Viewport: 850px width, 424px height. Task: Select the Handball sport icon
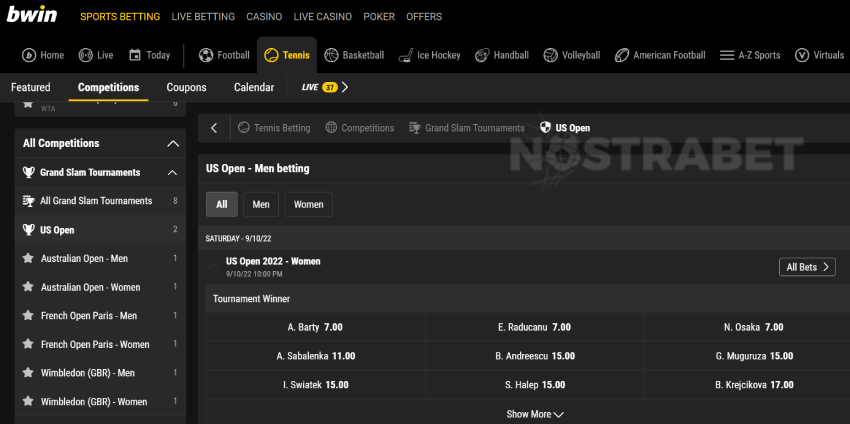[x=482, y=55]
